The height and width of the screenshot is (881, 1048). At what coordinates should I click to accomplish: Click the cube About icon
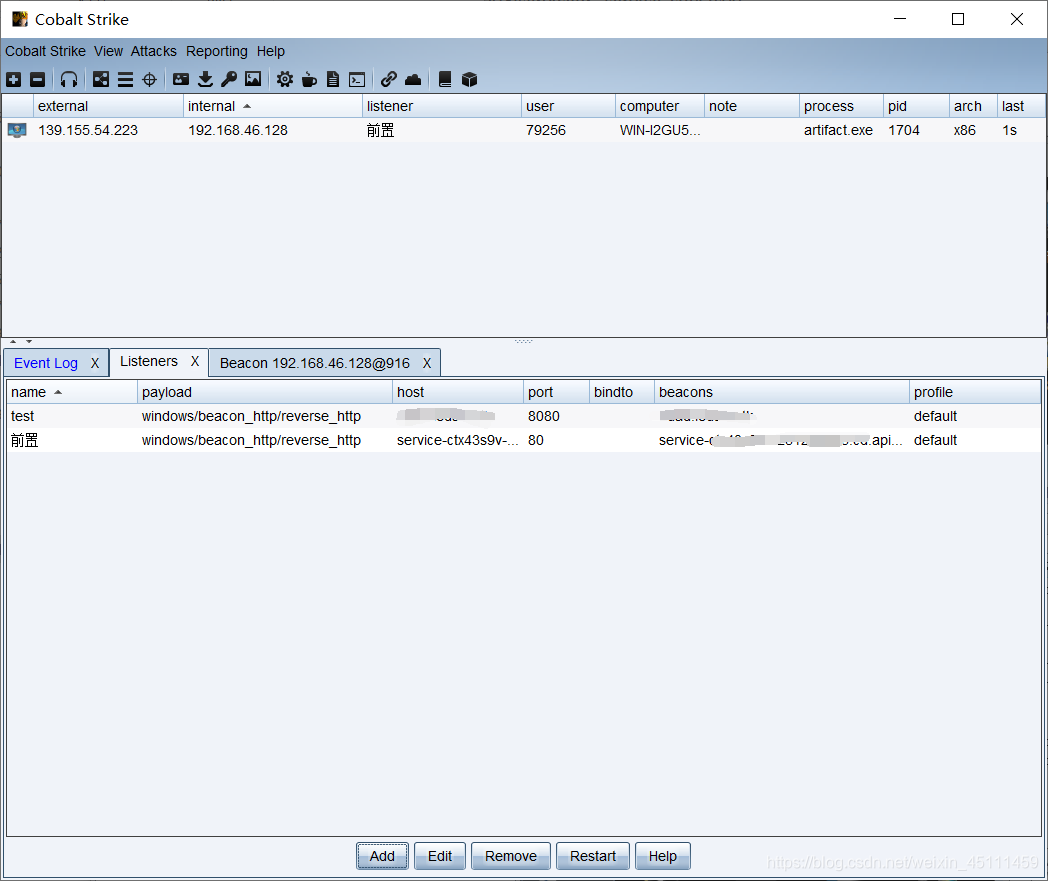pos(469,80)
